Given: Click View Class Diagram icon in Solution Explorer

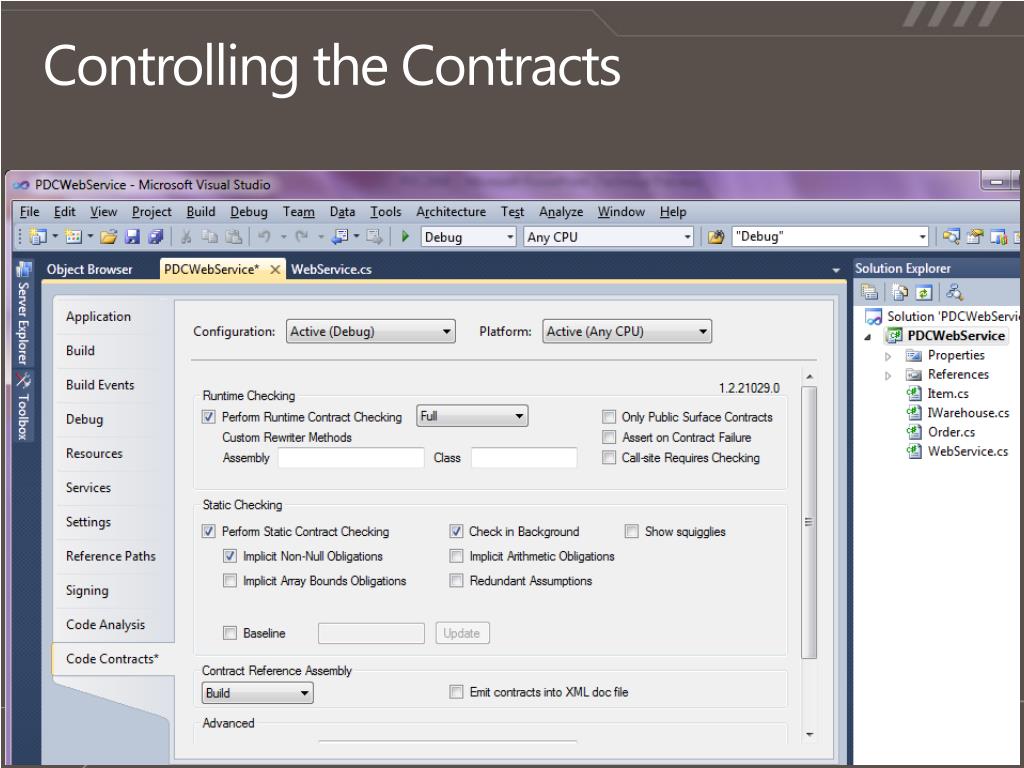Looking at the screenshot, I should pos(954,292).
